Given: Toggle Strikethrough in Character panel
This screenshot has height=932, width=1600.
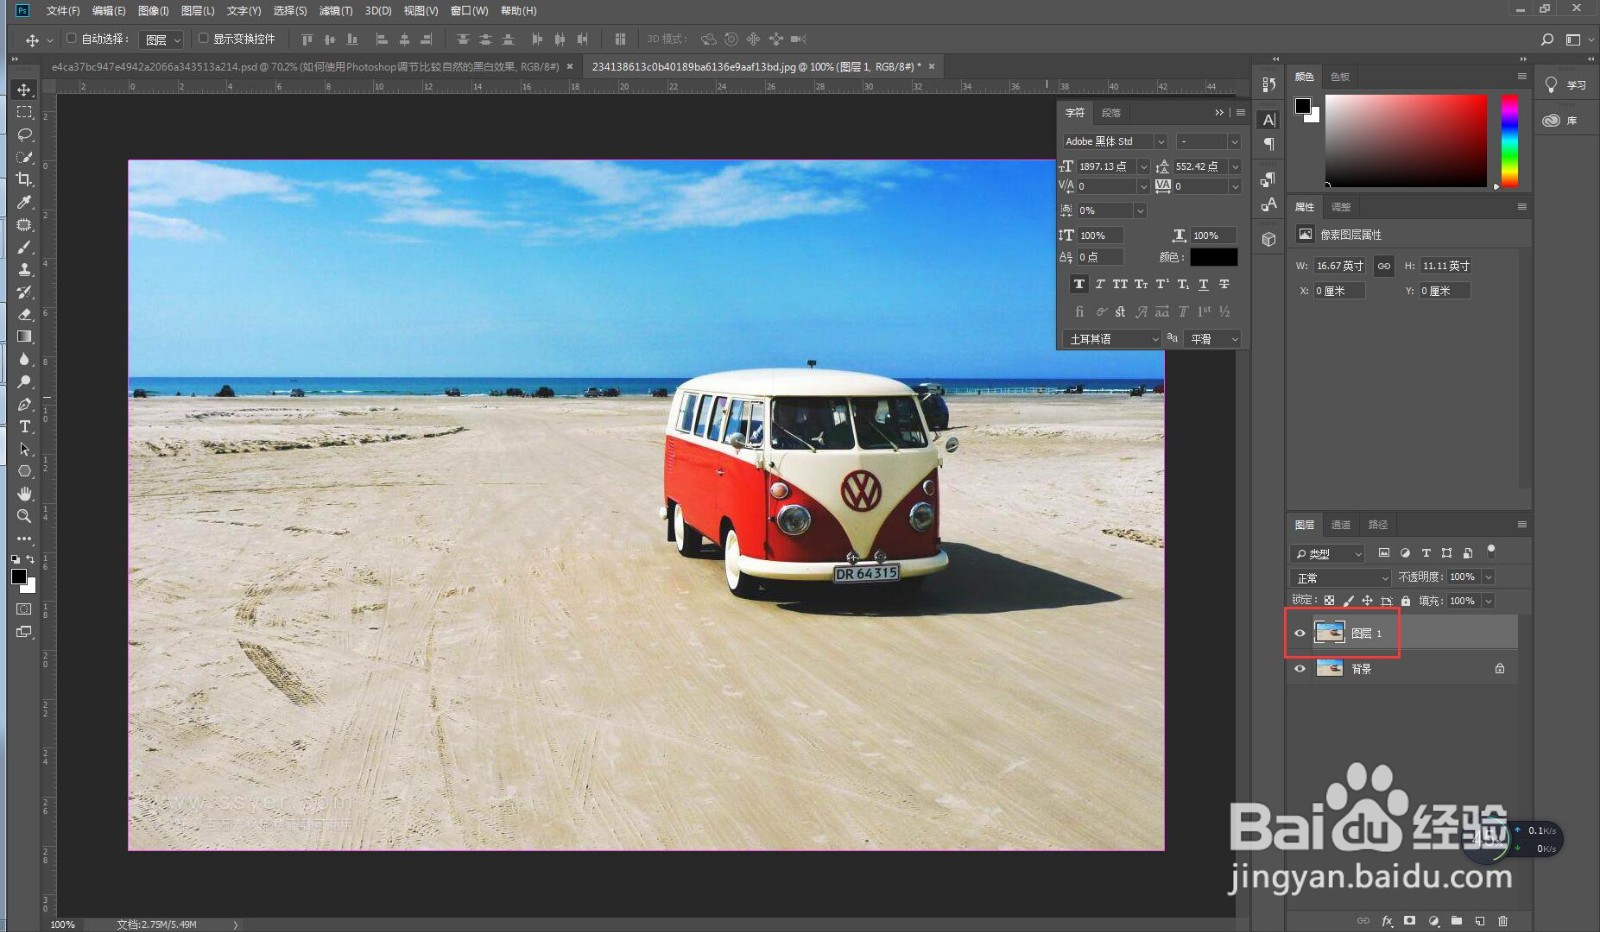Looking at the screenshot, I should (x=1224, y=284).
